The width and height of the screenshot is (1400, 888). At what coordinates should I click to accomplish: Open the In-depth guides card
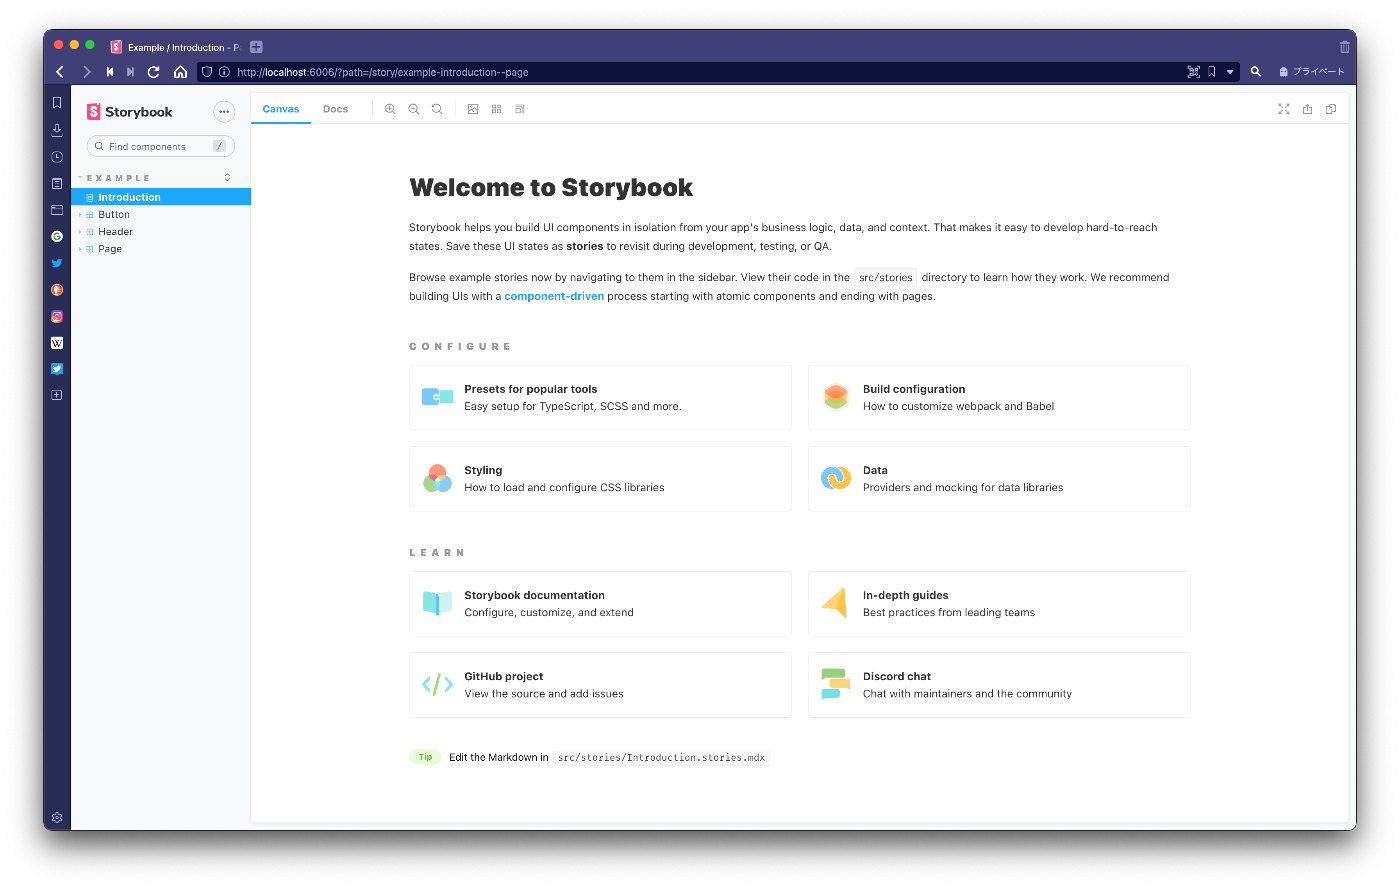point(999,604)
